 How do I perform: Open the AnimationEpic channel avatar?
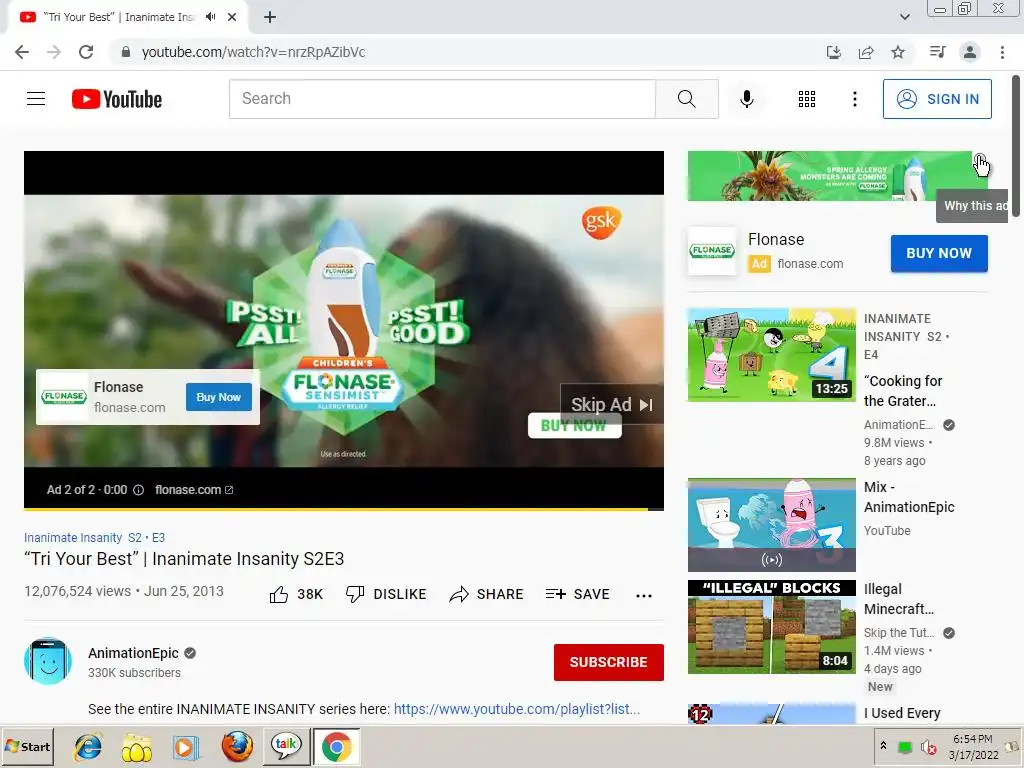(48, 661)
